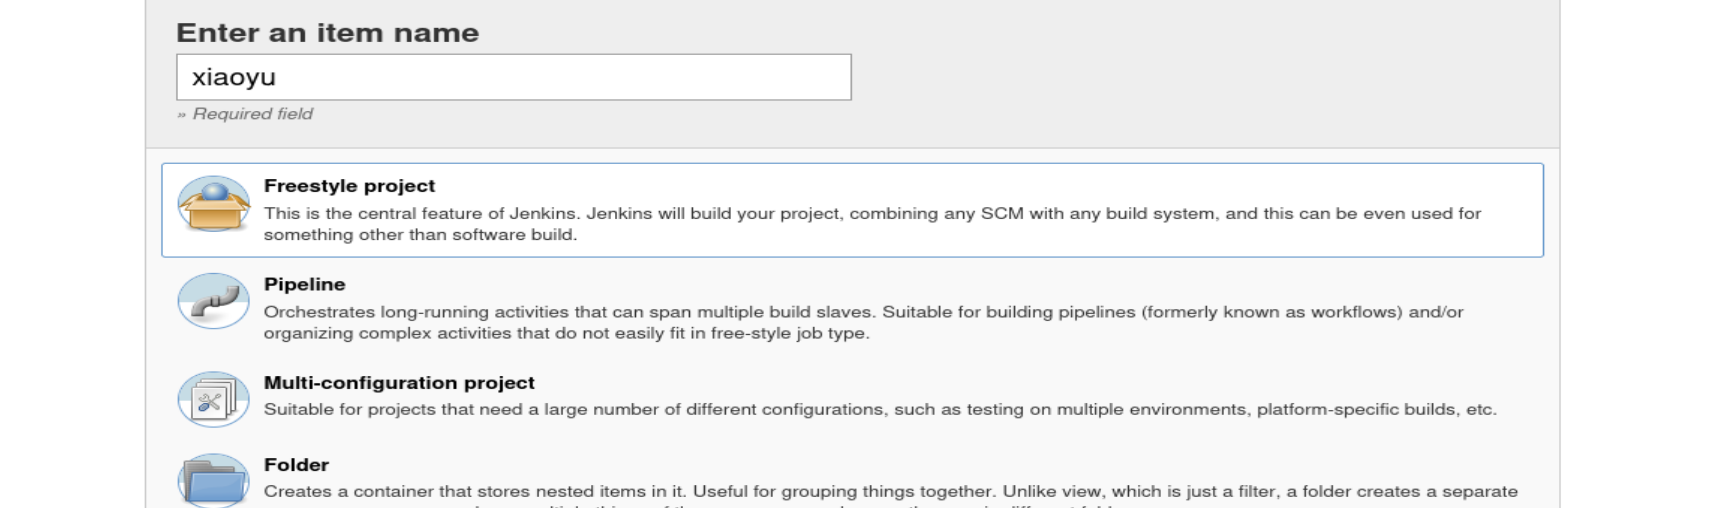Choose the Pipeline item type heading

[x=304, y=284]
